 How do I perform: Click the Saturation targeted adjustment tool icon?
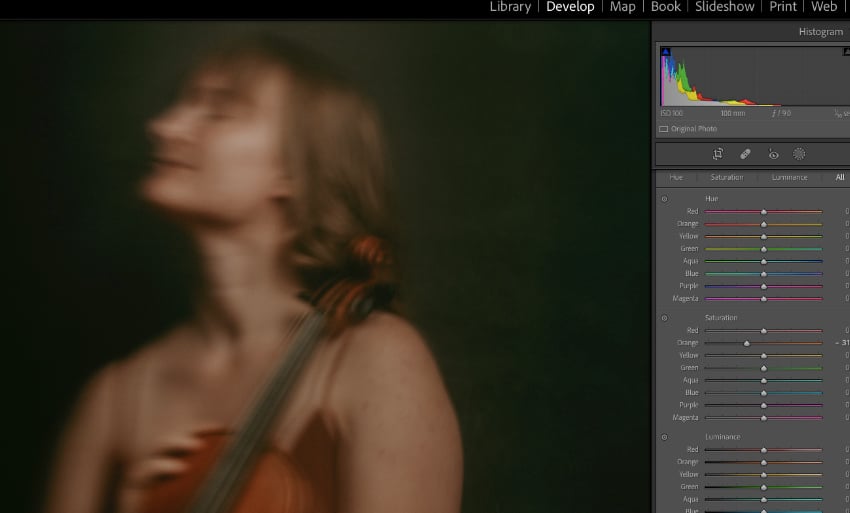pos(665,318)
